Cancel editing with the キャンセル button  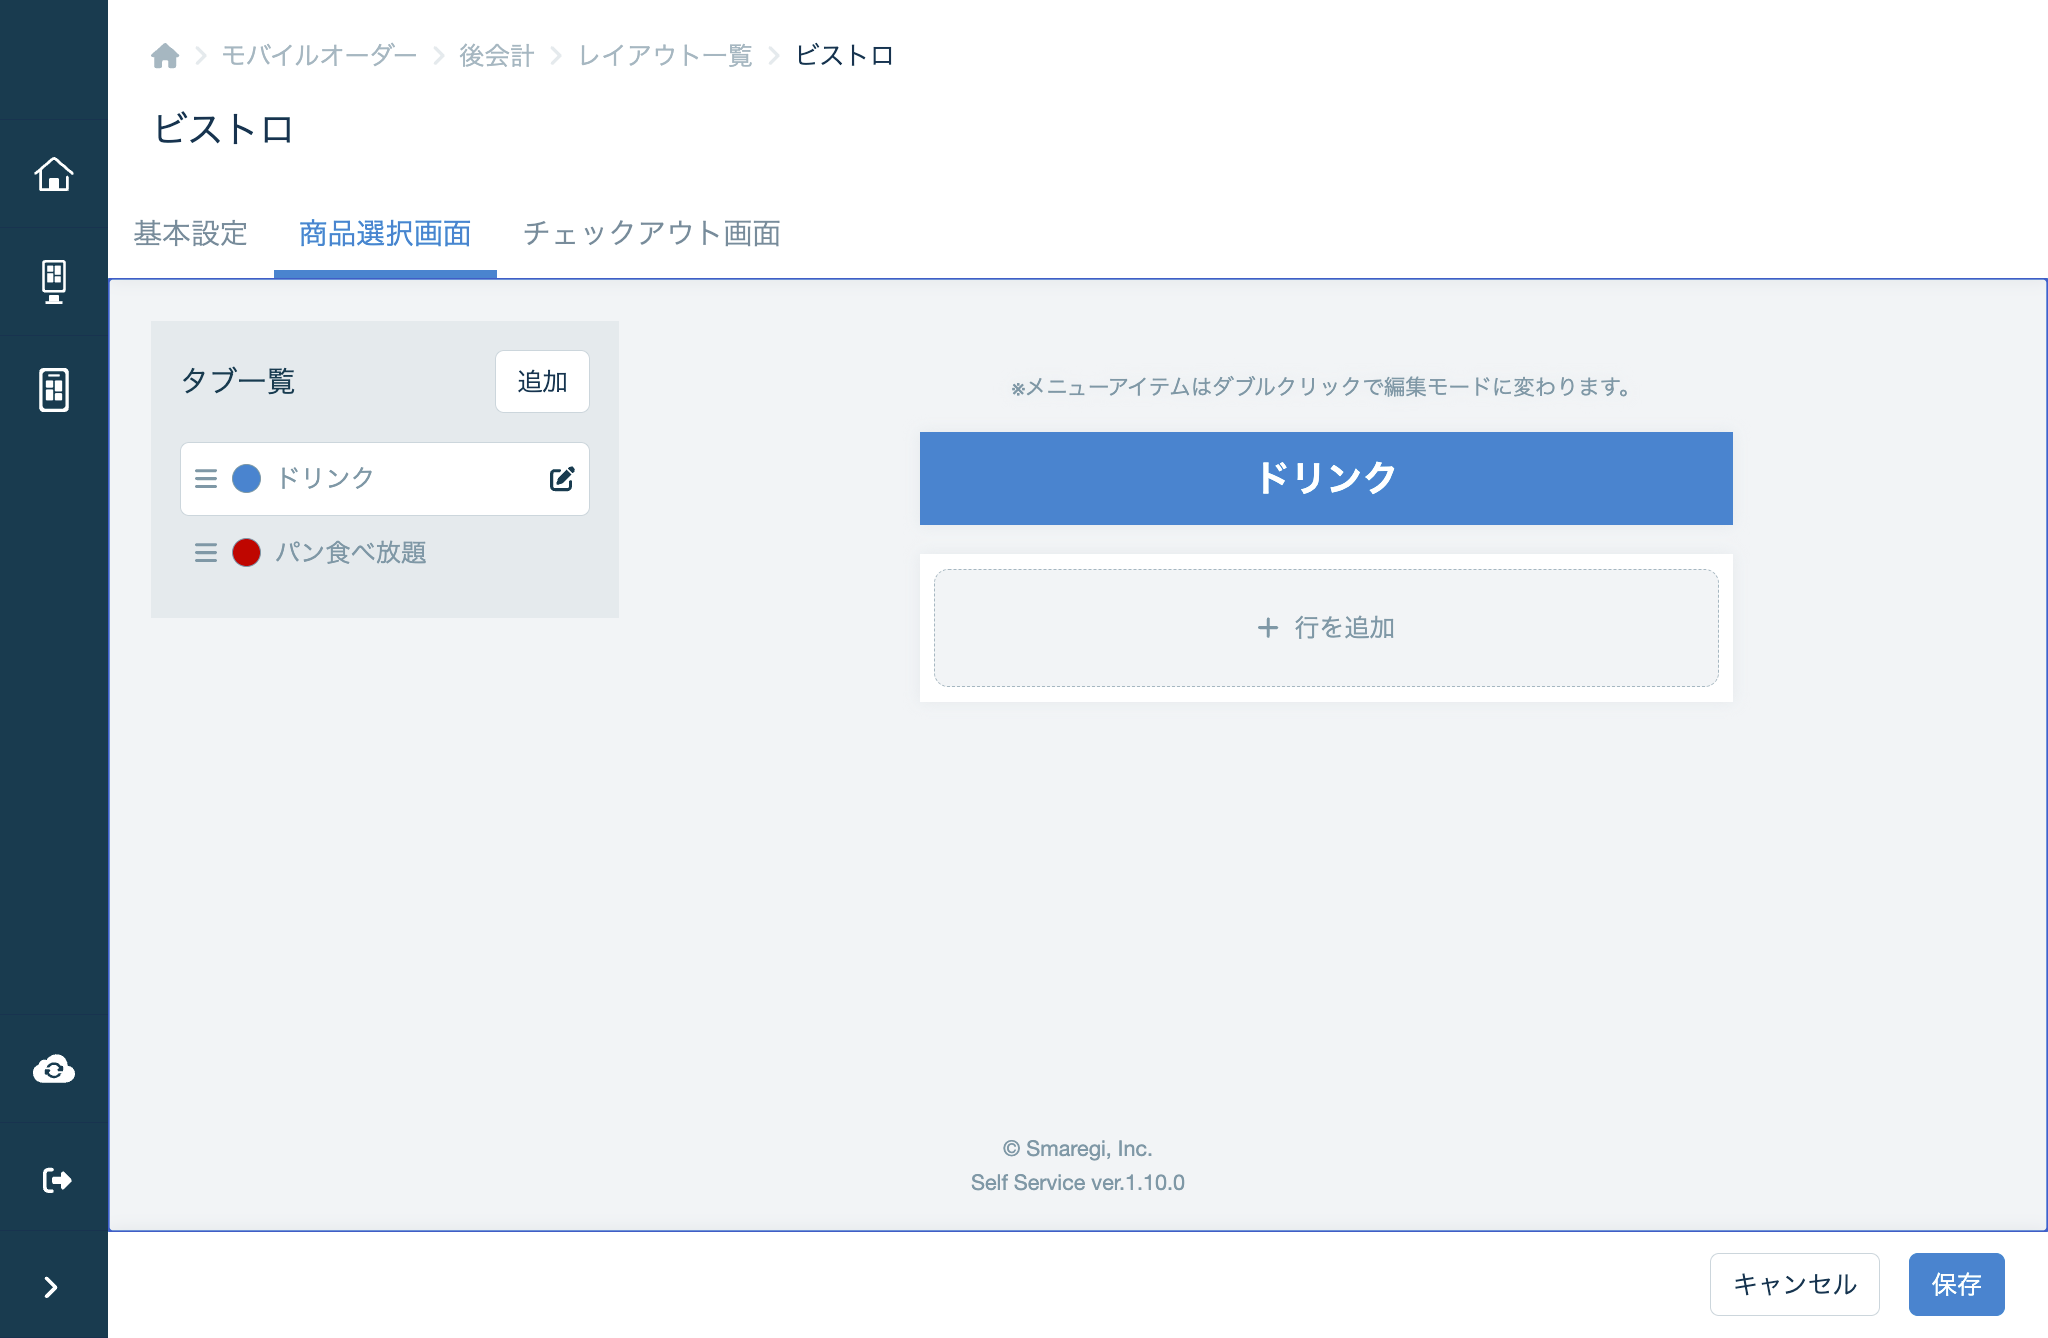point(1794,1283)
